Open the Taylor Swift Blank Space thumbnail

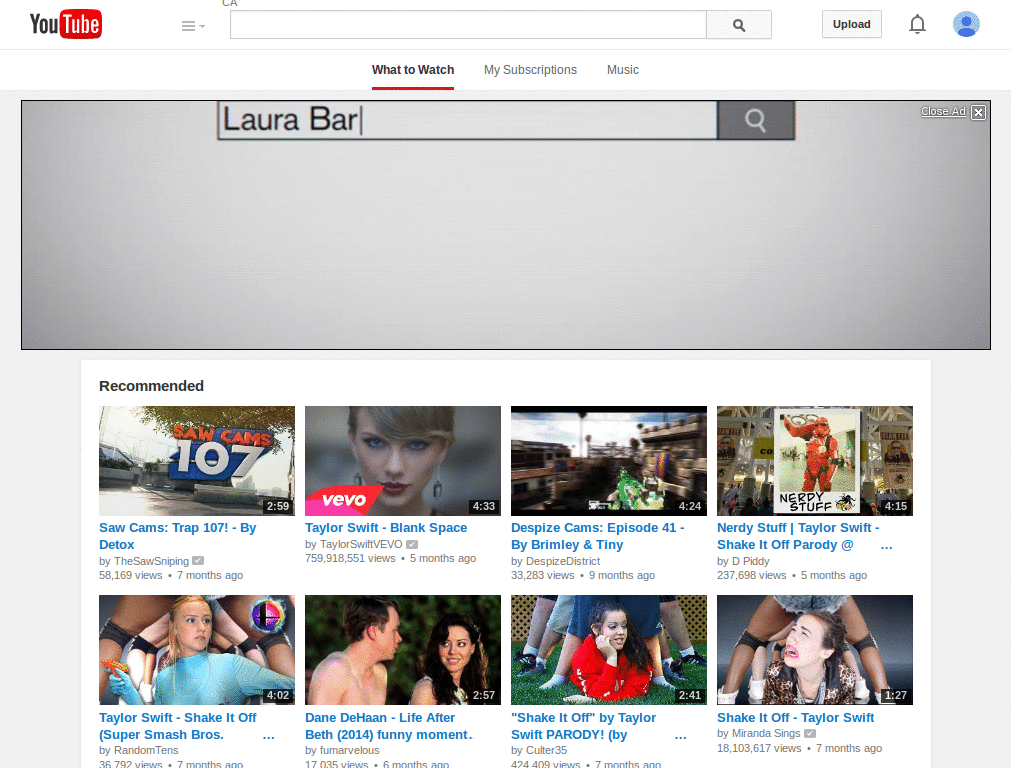(403, 461)
